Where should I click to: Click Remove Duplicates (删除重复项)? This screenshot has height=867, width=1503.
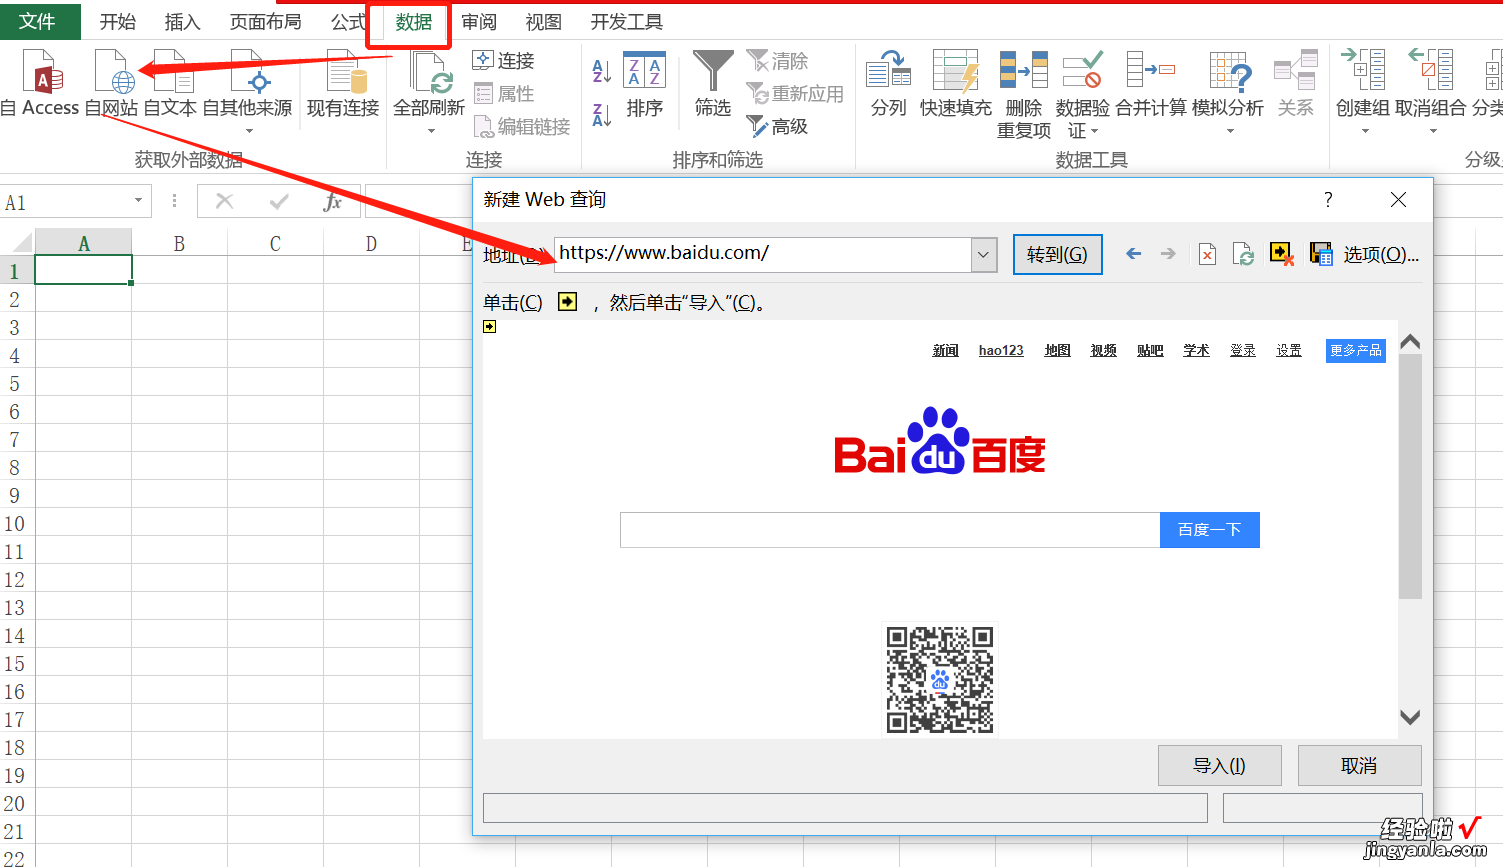pyautogui.click(x=1024, y=93)
